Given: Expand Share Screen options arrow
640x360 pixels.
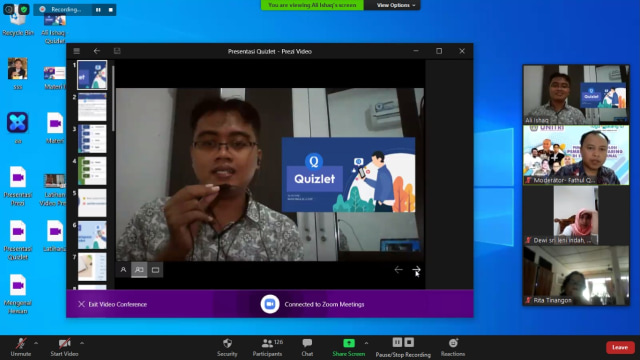Looking at the screenshot, I should 367,343.
